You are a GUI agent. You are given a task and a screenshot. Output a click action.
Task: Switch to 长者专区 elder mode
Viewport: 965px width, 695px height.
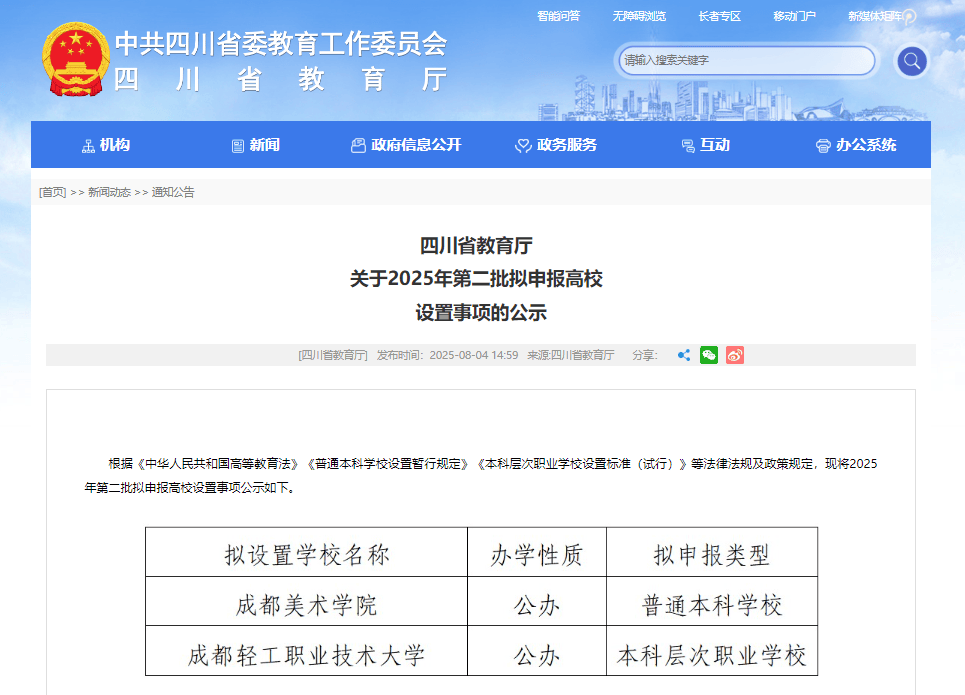tap(719, 16)
